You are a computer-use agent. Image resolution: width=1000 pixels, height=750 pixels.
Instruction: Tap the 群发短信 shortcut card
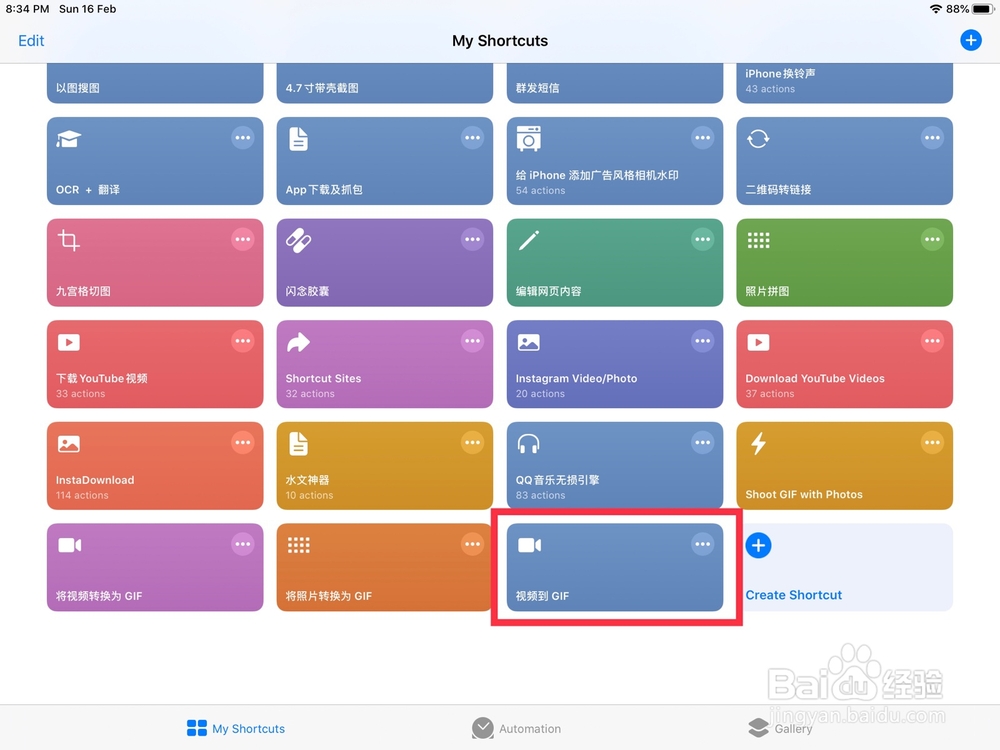[x=615, y=84]
